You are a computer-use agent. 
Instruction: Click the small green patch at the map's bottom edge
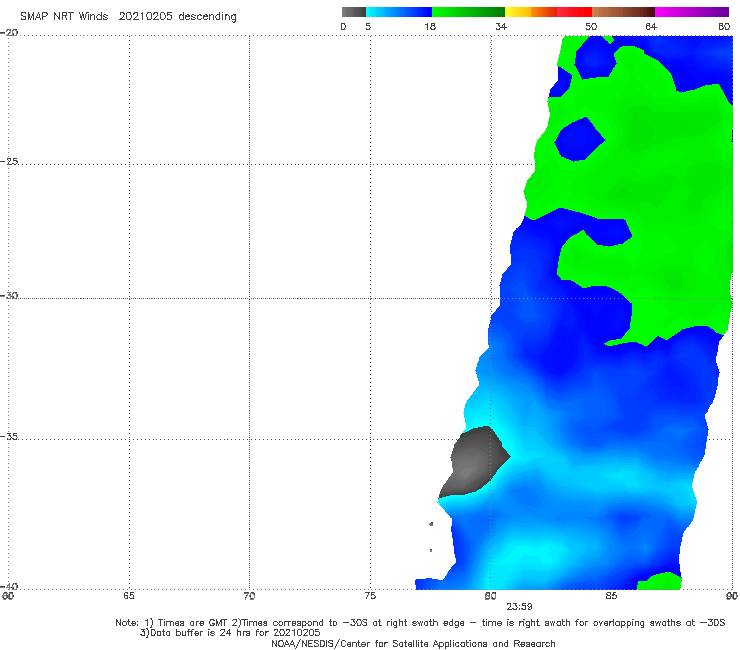(x=659, y=581)
